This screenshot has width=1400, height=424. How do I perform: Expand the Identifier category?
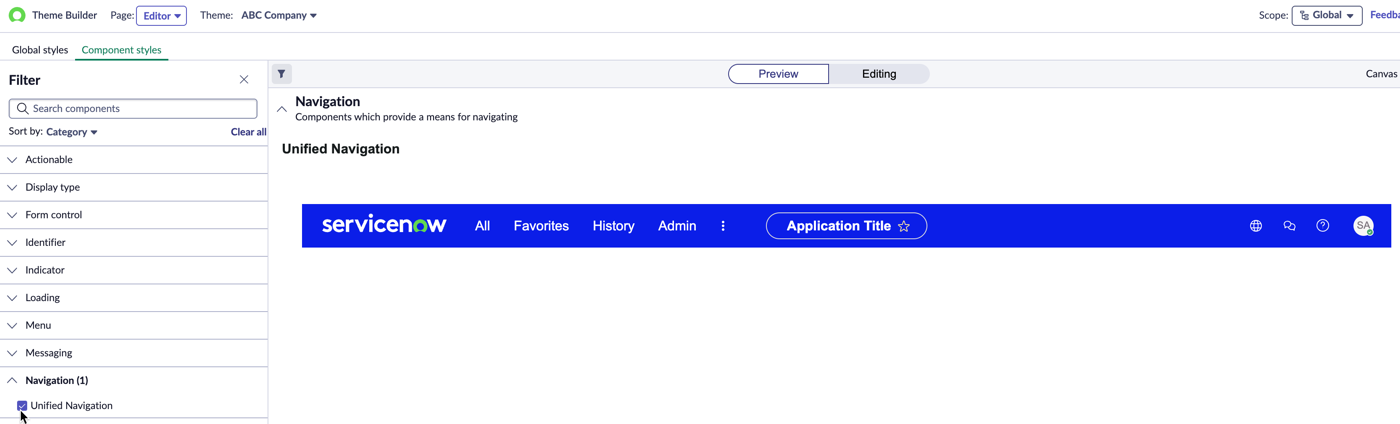coord(134,242)
